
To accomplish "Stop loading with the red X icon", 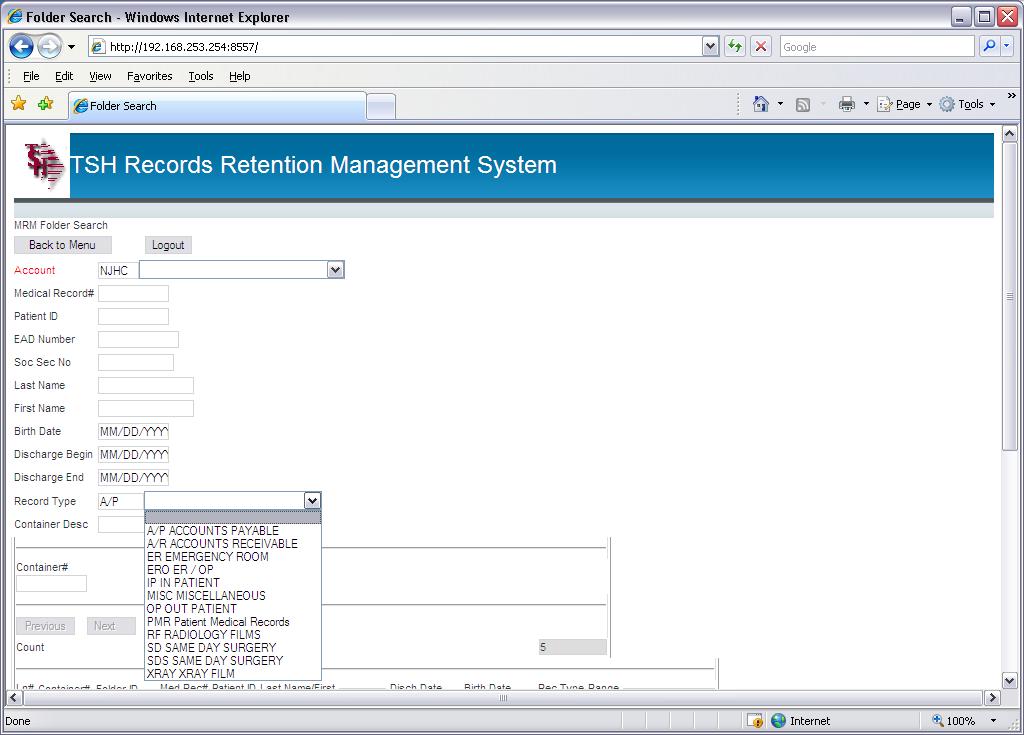I will tap(761, 46).
